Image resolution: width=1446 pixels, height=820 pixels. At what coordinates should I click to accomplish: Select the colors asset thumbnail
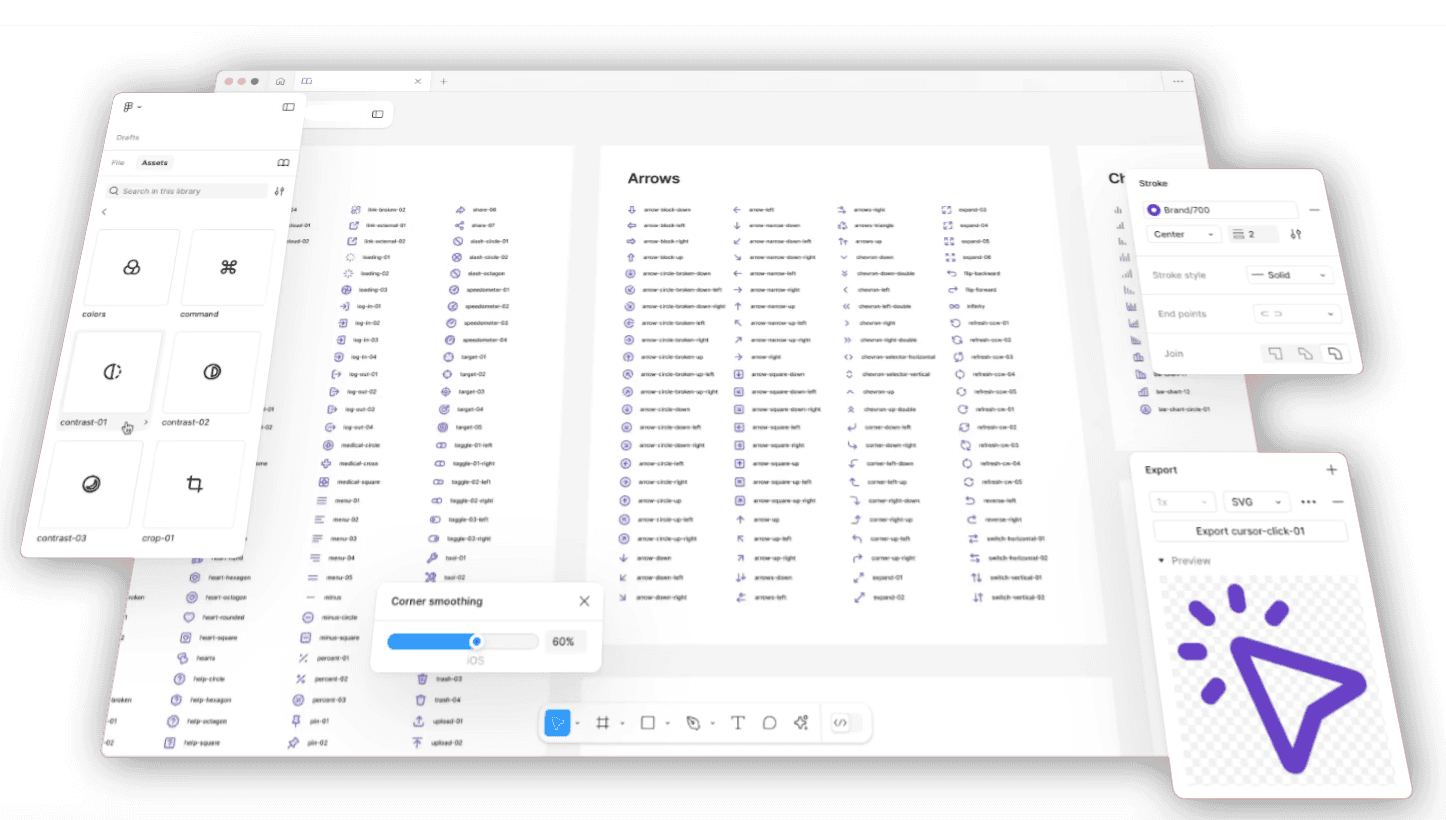coord(132,266)
